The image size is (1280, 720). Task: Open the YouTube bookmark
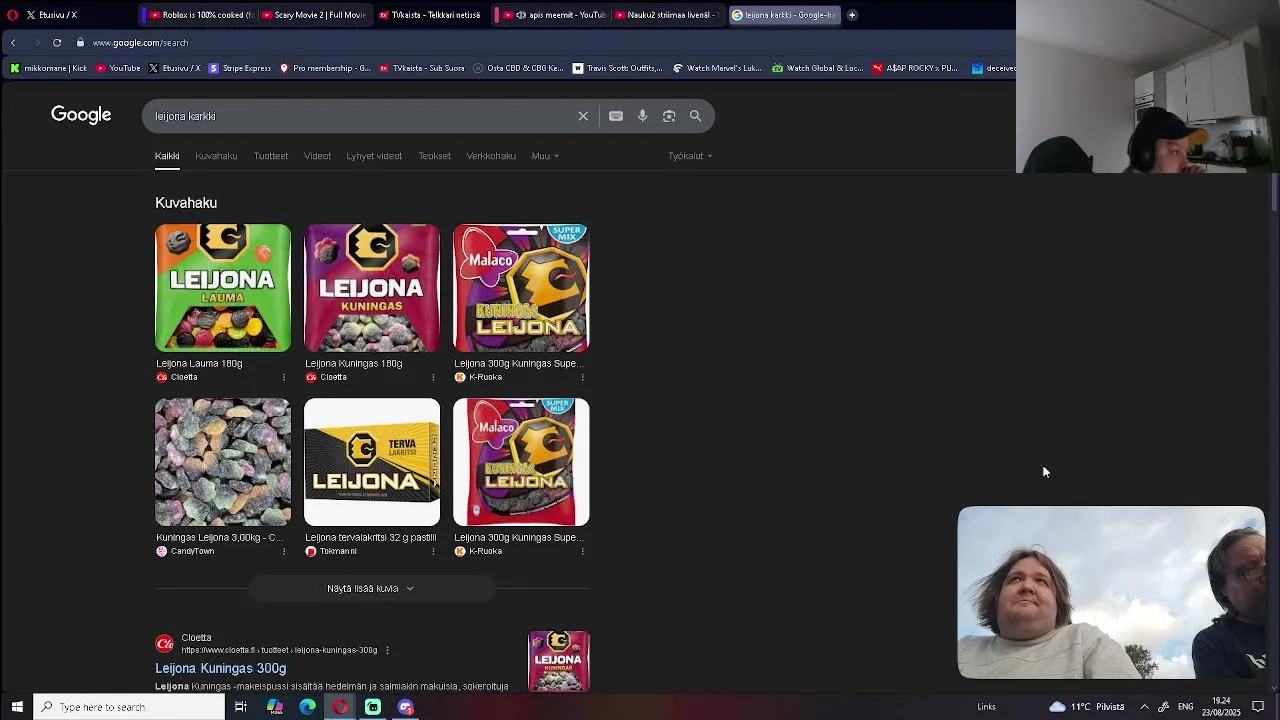[x=118, y=68]
